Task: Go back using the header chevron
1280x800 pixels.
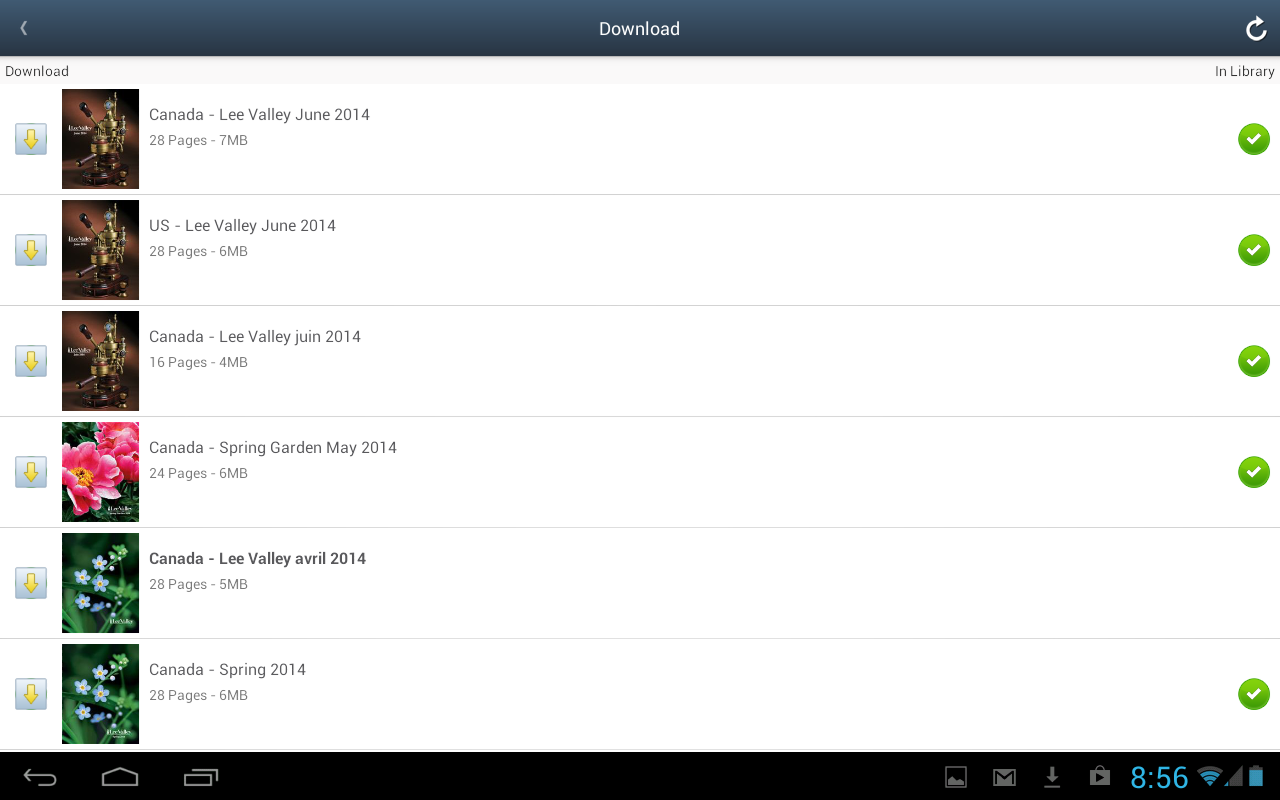Action: point(24,28)
